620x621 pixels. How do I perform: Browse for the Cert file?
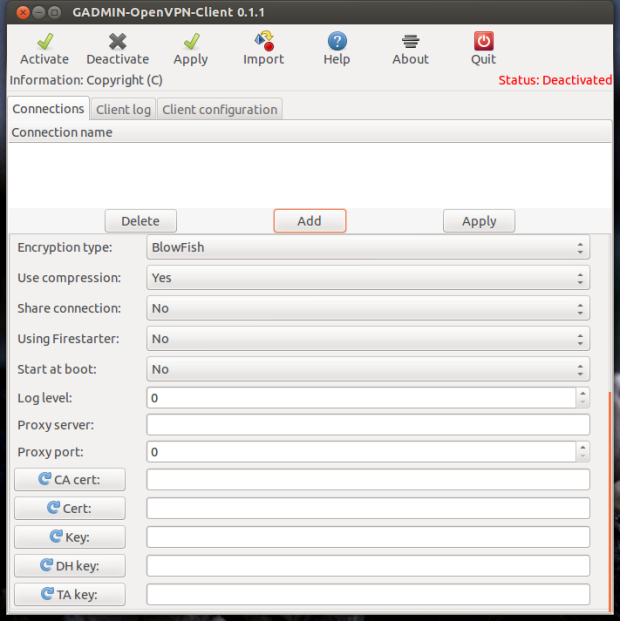[x=70, y=508]
